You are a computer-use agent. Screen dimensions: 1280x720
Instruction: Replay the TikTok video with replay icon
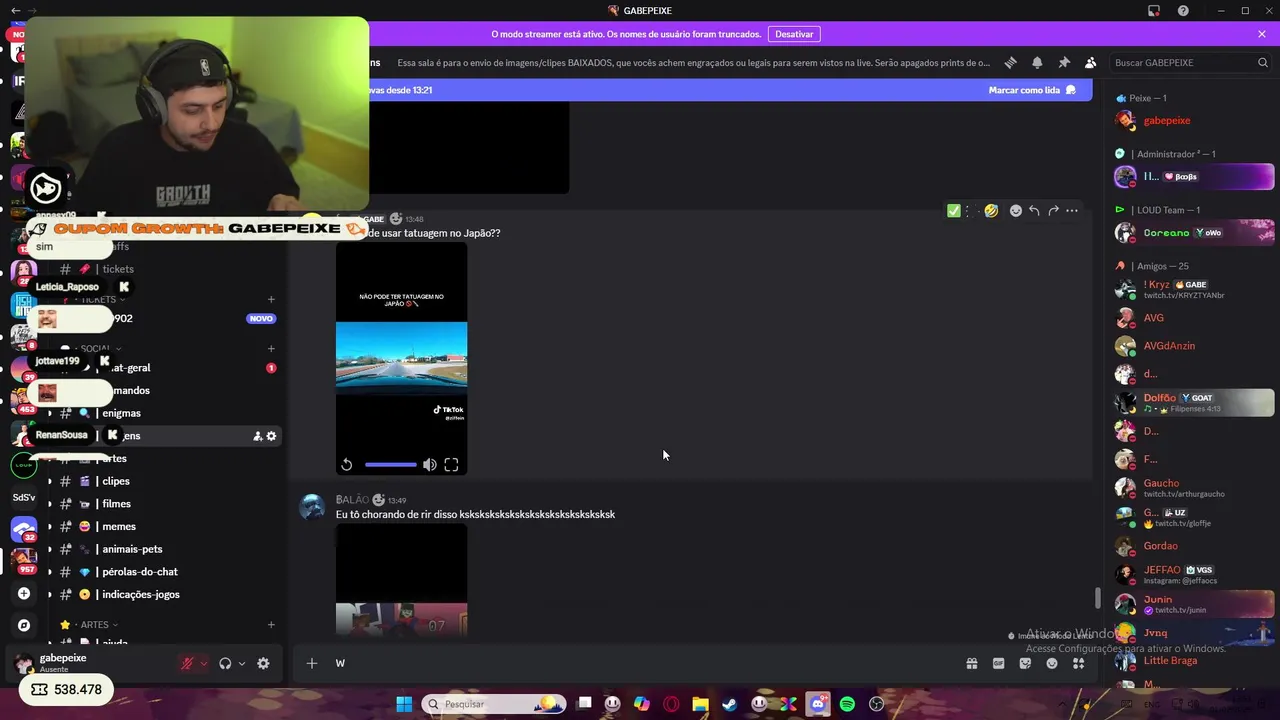(x=346, y=465)
